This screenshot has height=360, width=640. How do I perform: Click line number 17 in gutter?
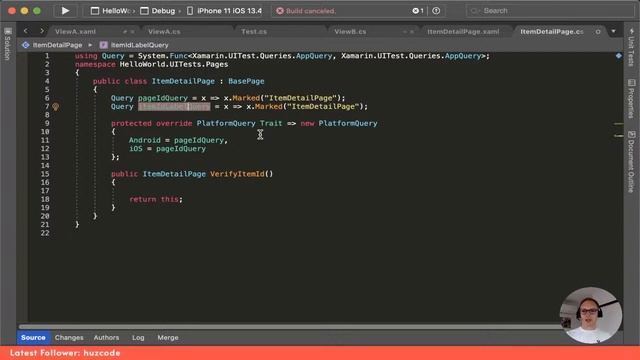(x=45, y=191)
